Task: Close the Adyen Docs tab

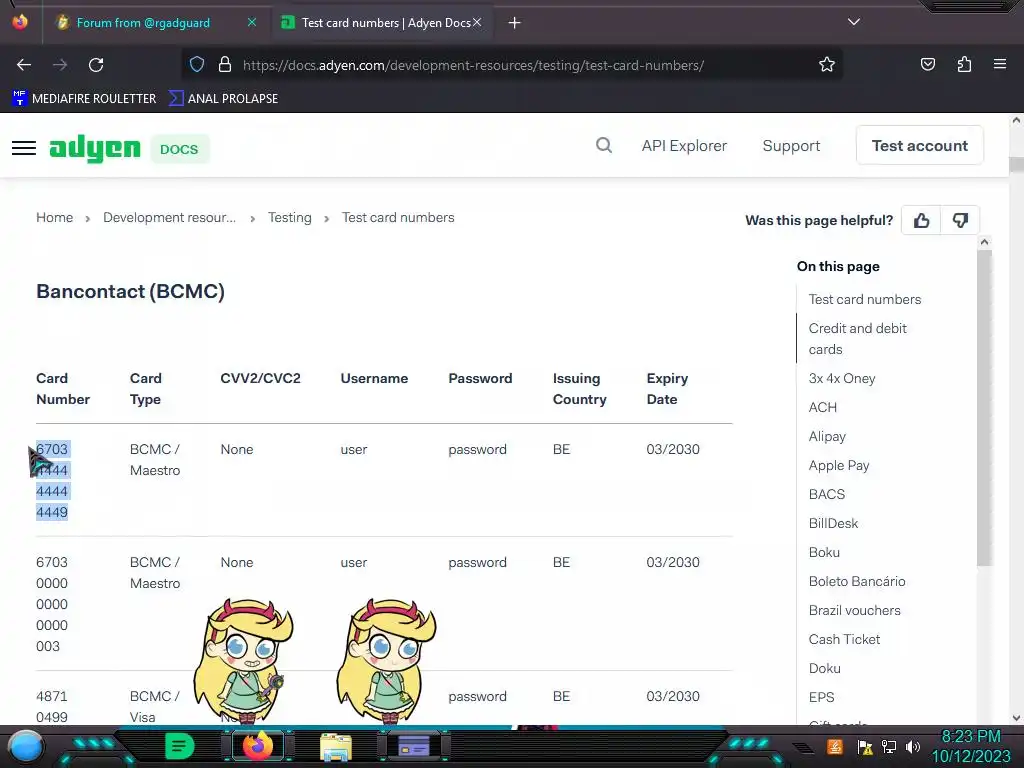Action: (x=477, y=22)
